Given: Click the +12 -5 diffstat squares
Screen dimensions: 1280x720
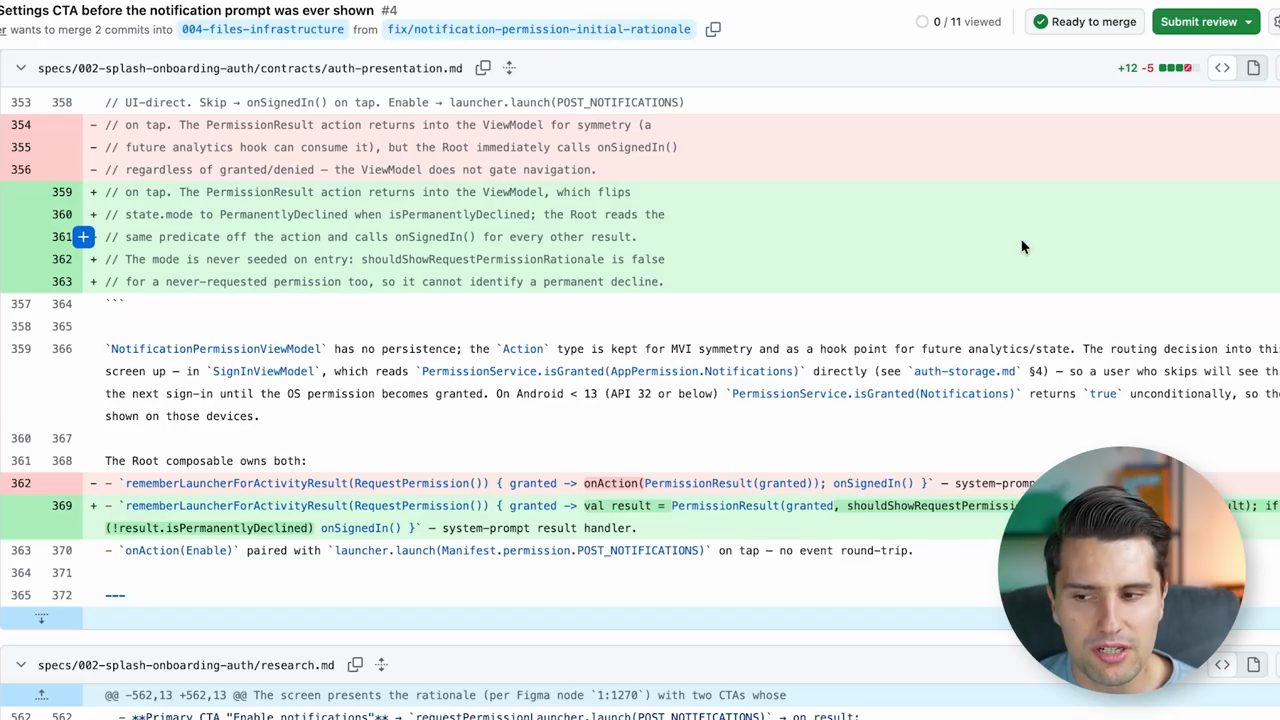Looking at the screenshot, I should pyautogui.click(x=1178, y=68).
